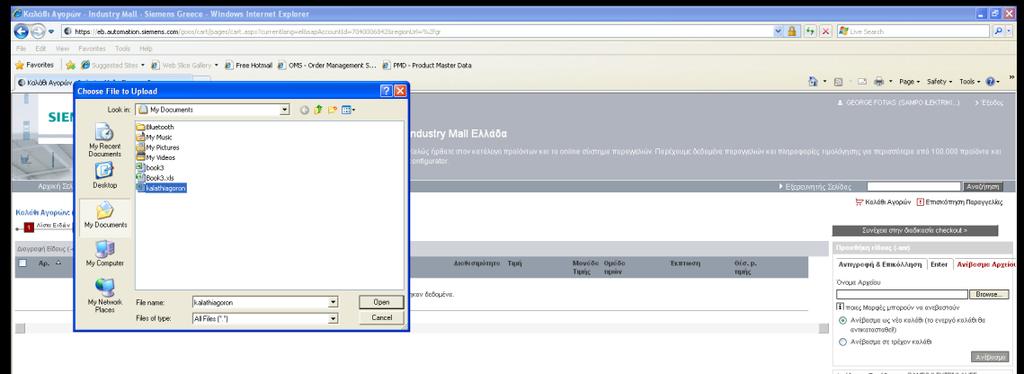This screenshot has height=374, width=1024.
Task: Select the My Pictures folder
Action: tap(157, 147)
